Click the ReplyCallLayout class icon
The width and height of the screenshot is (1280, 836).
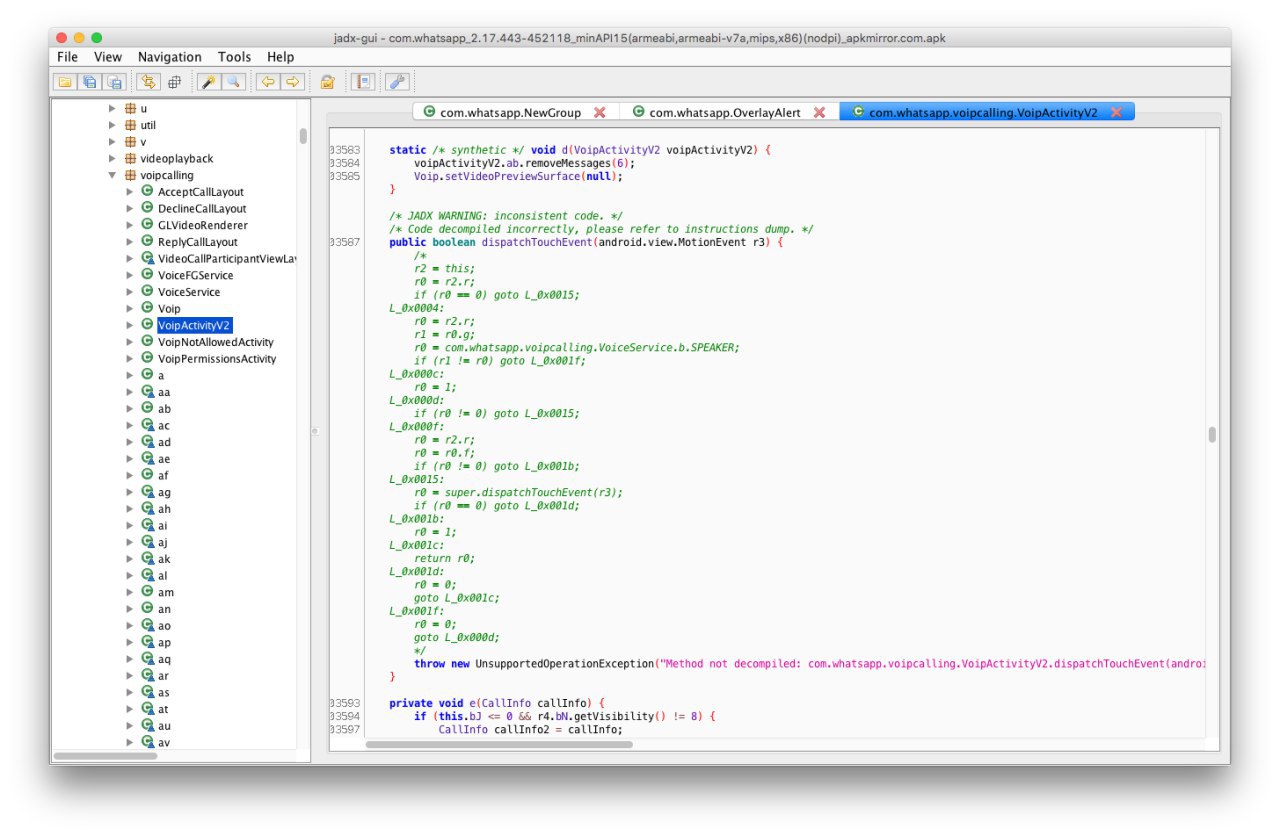(x=147, y=242)
